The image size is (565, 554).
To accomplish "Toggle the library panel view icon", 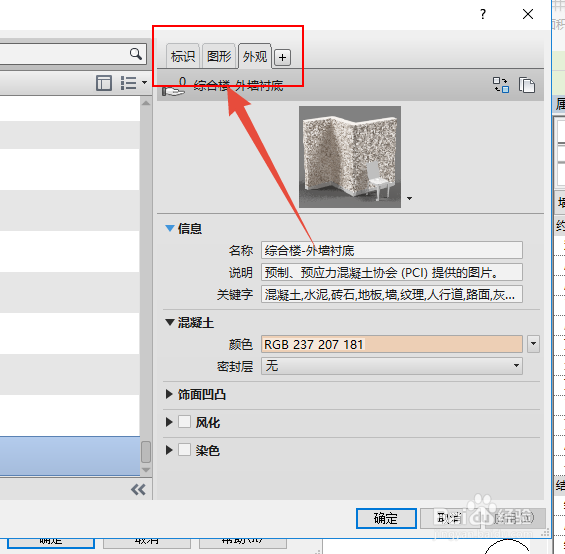I will click(104, 83).
